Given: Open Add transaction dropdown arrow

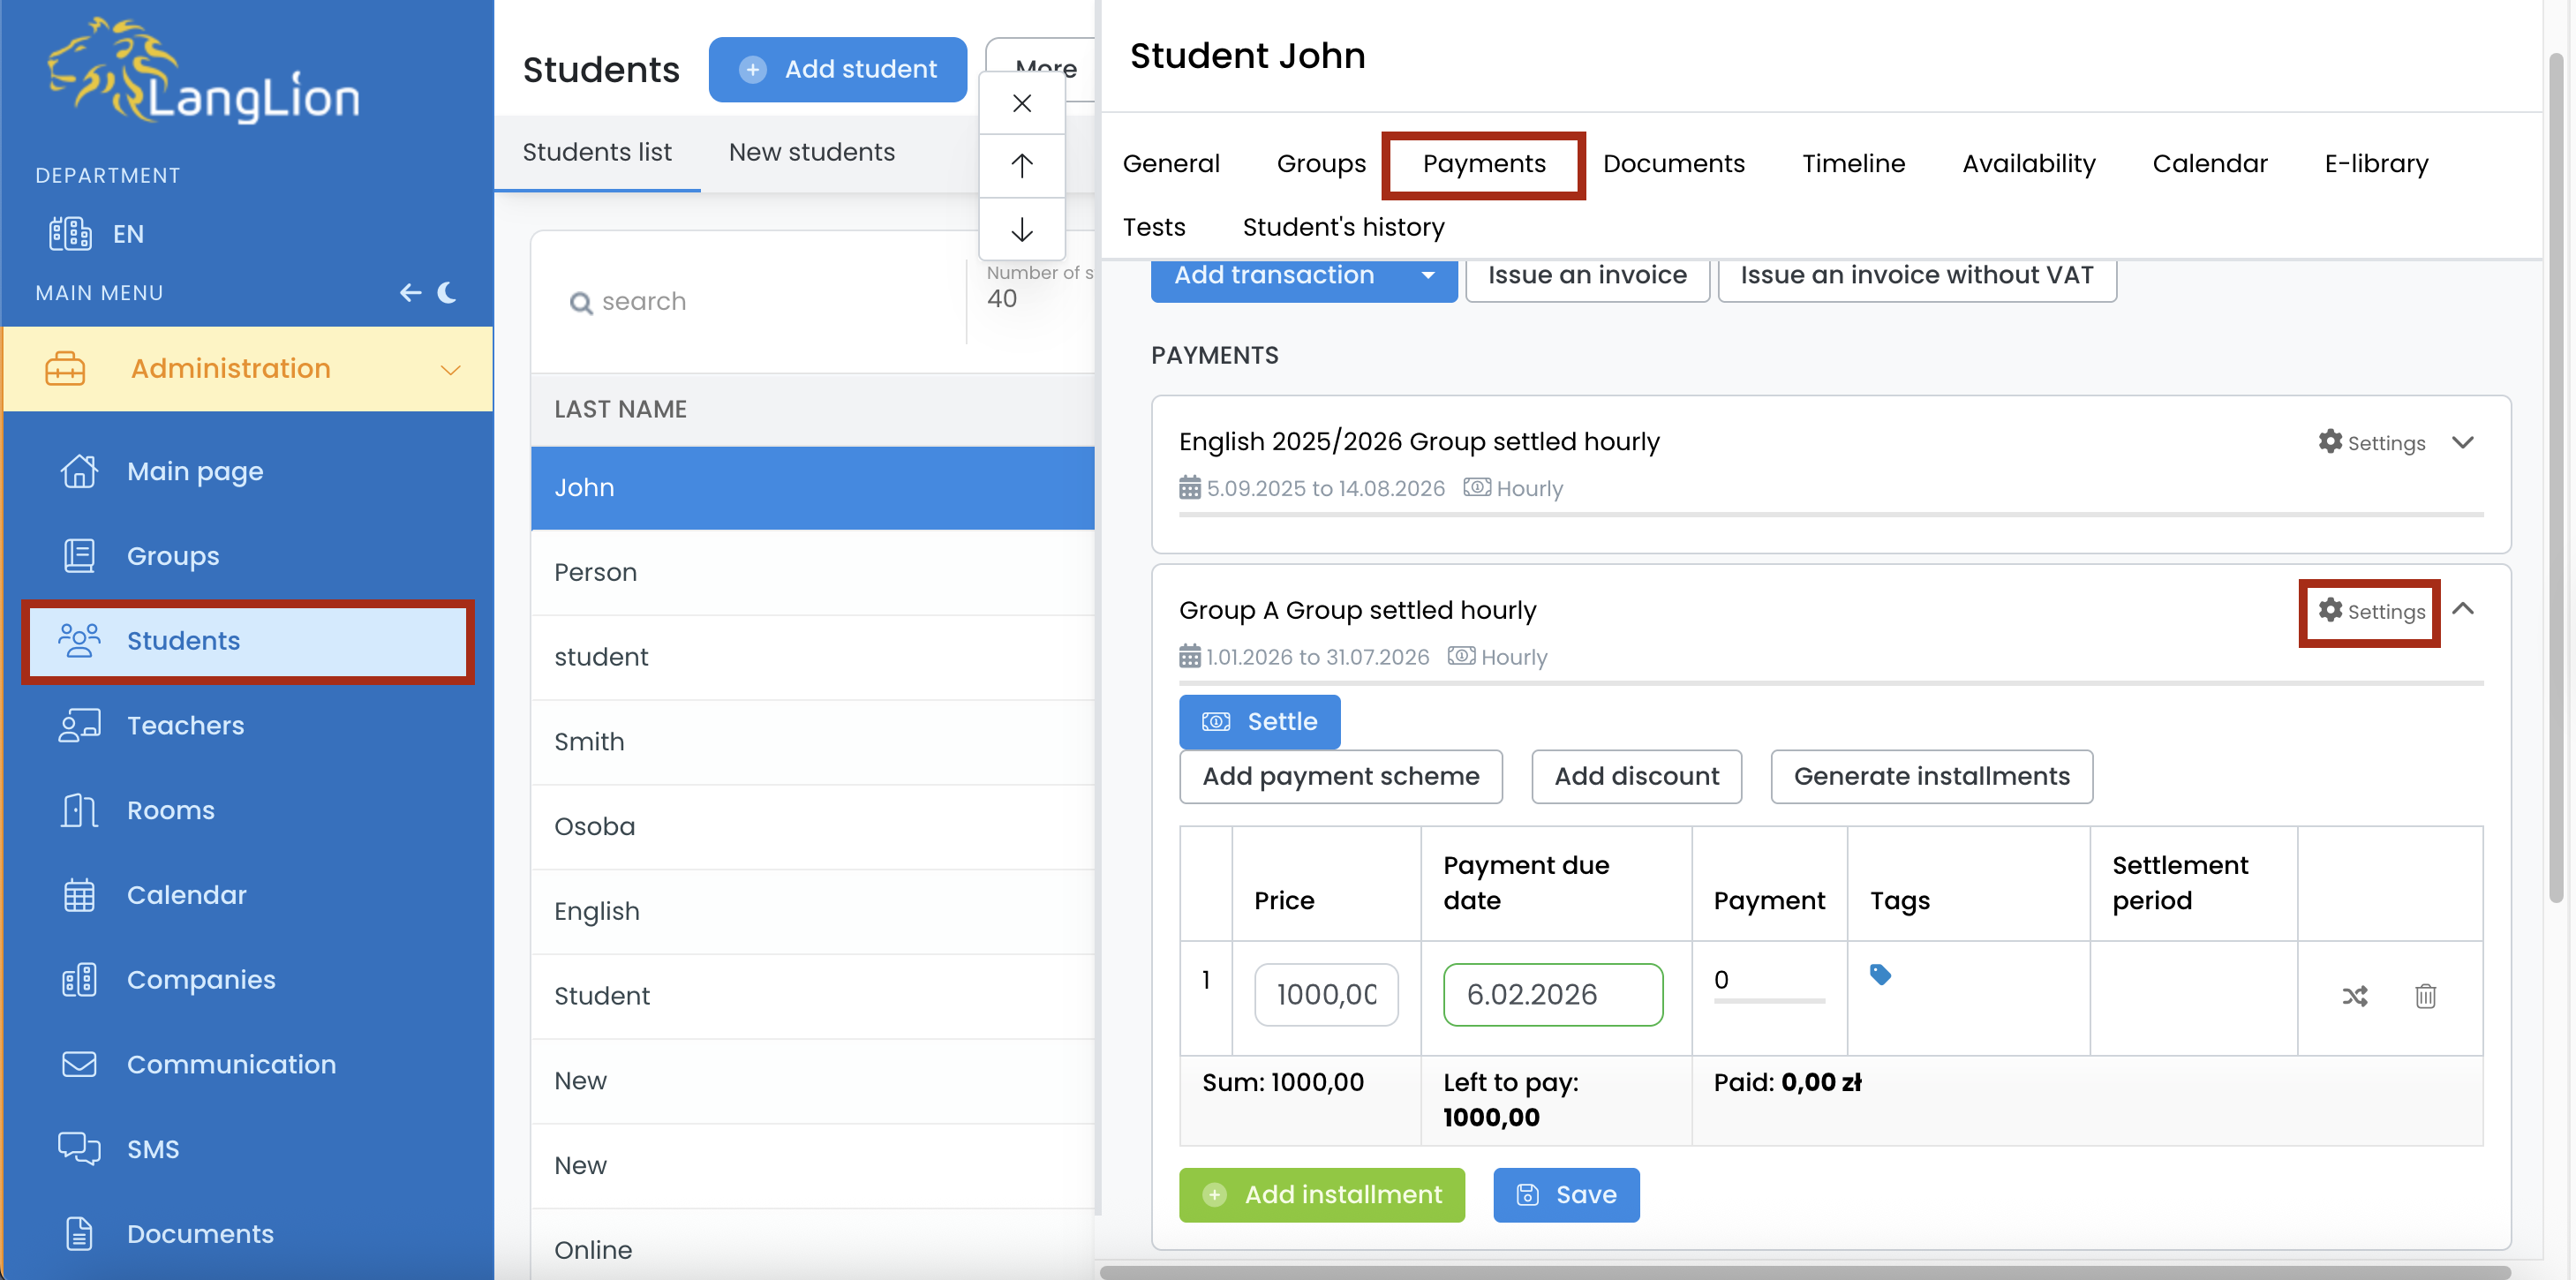Looking at the screenshot, I should click(1428, 275).
